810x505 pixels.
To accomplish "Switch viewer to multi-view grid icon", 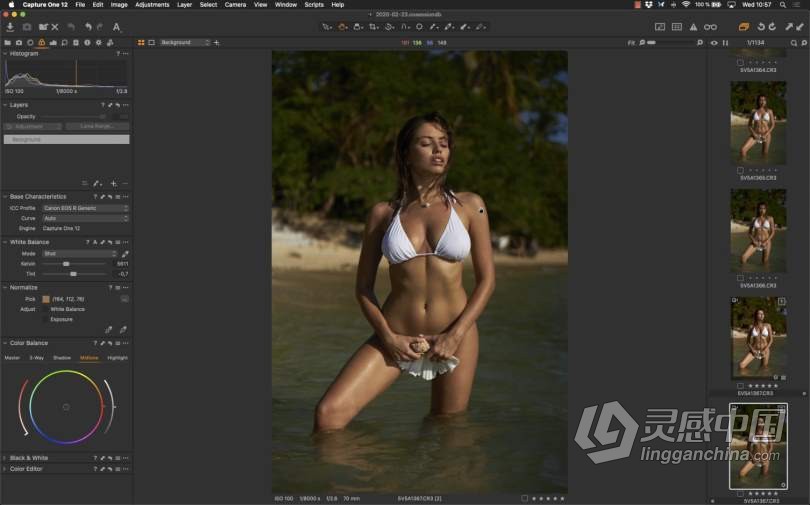I will click(x=141, y=43).
